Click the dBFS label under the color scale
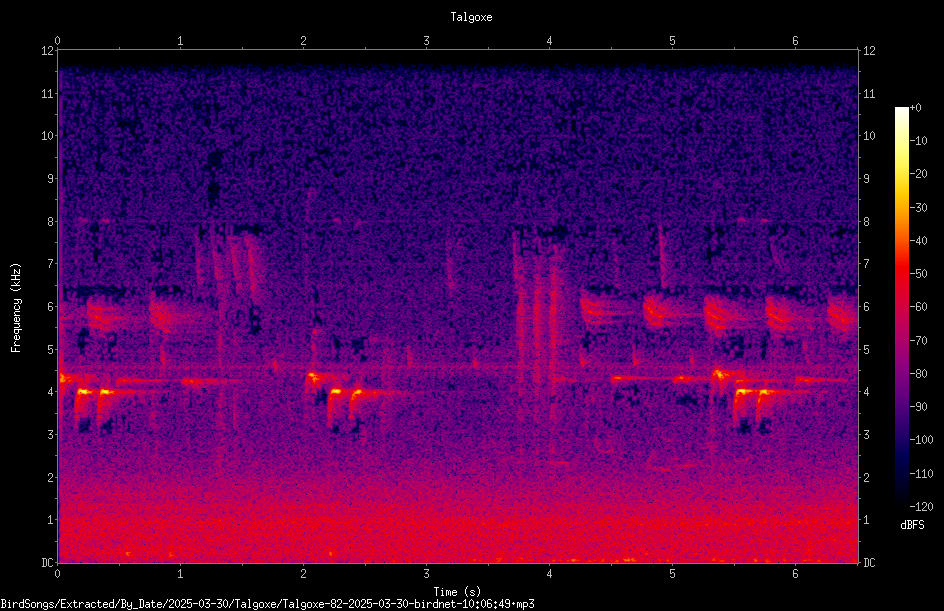 [912, 525]
